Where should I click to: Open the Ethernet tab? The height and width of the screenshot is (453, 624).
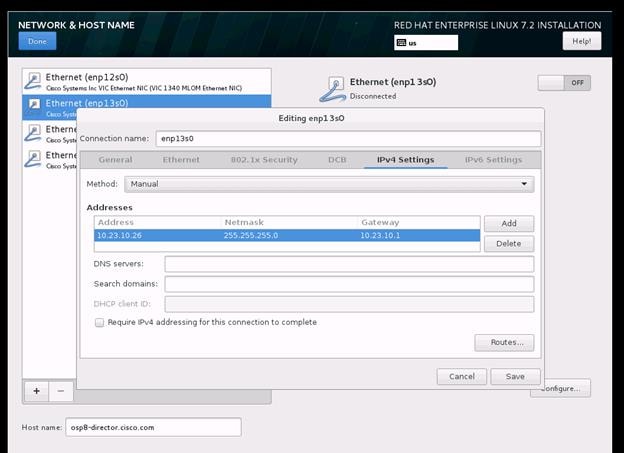181,160
